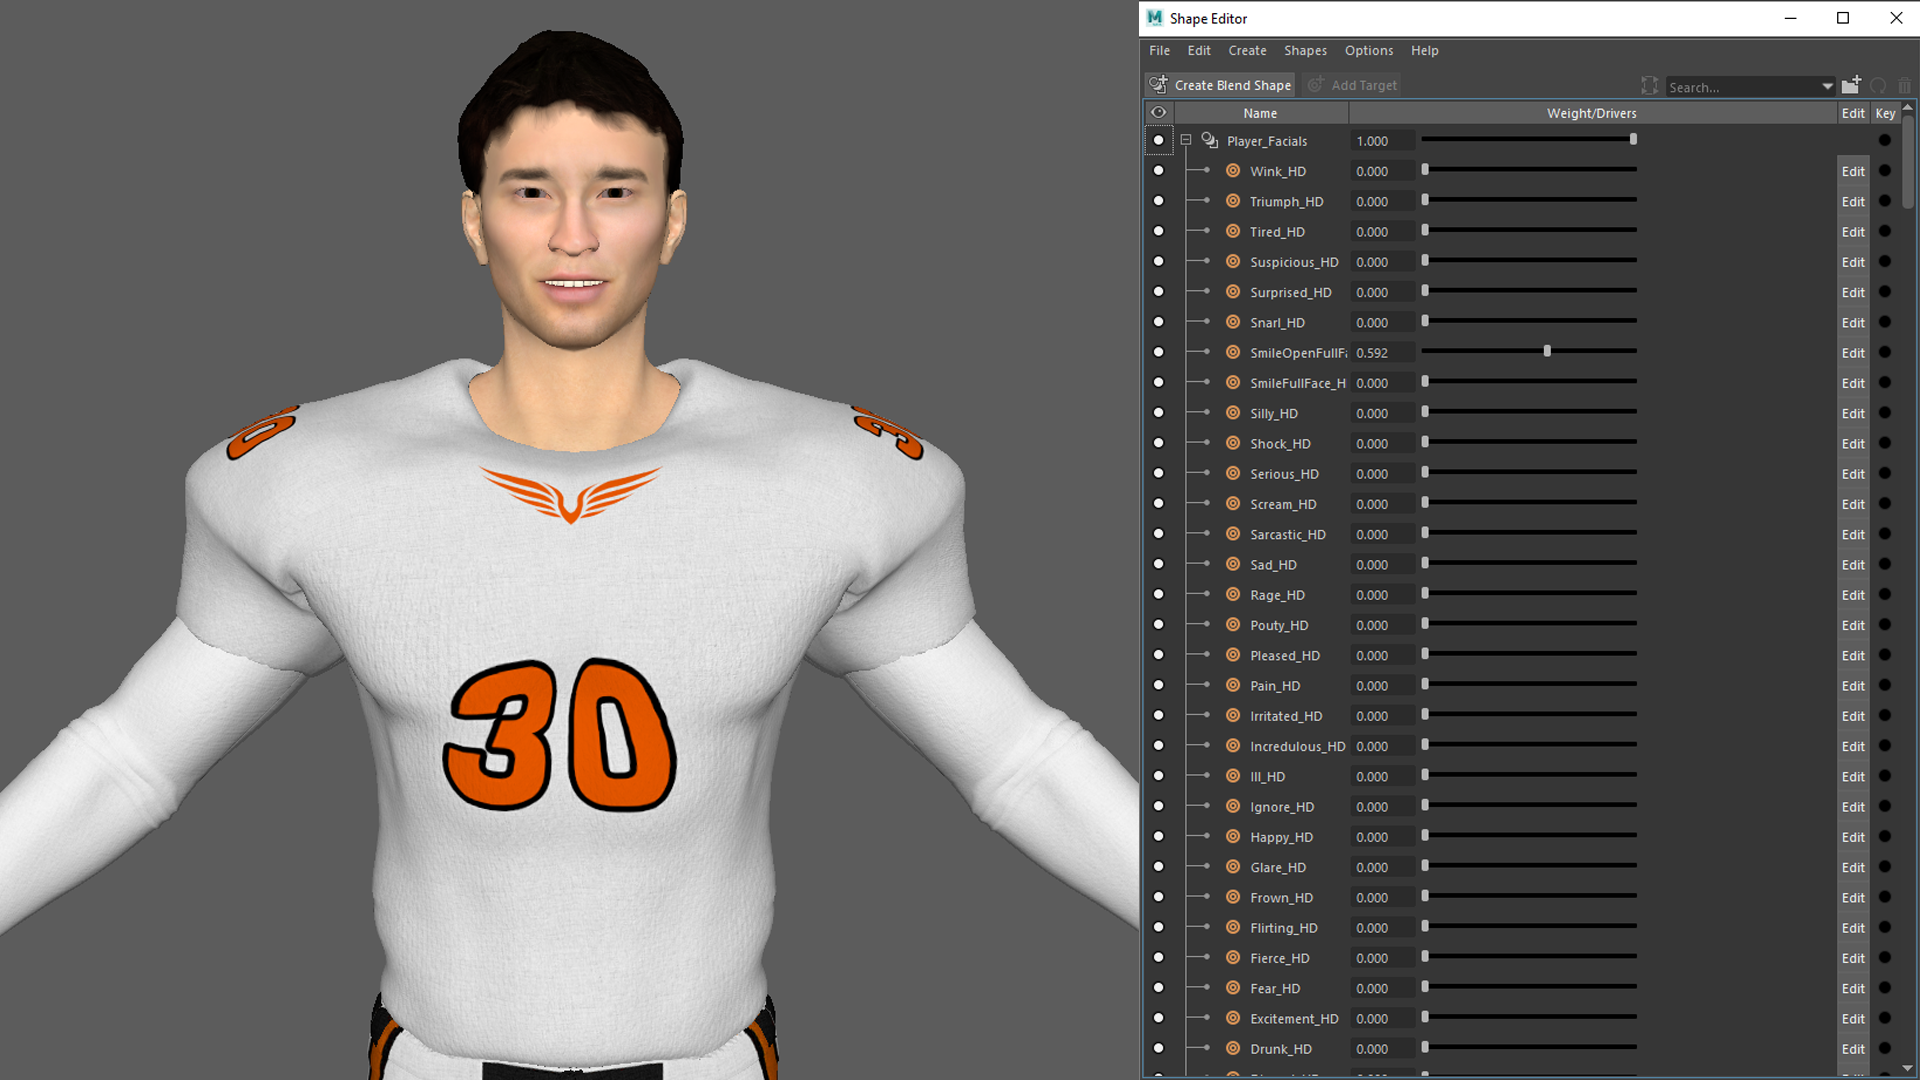Toggle visibility of Player_Facials group

coord(1159,141)
